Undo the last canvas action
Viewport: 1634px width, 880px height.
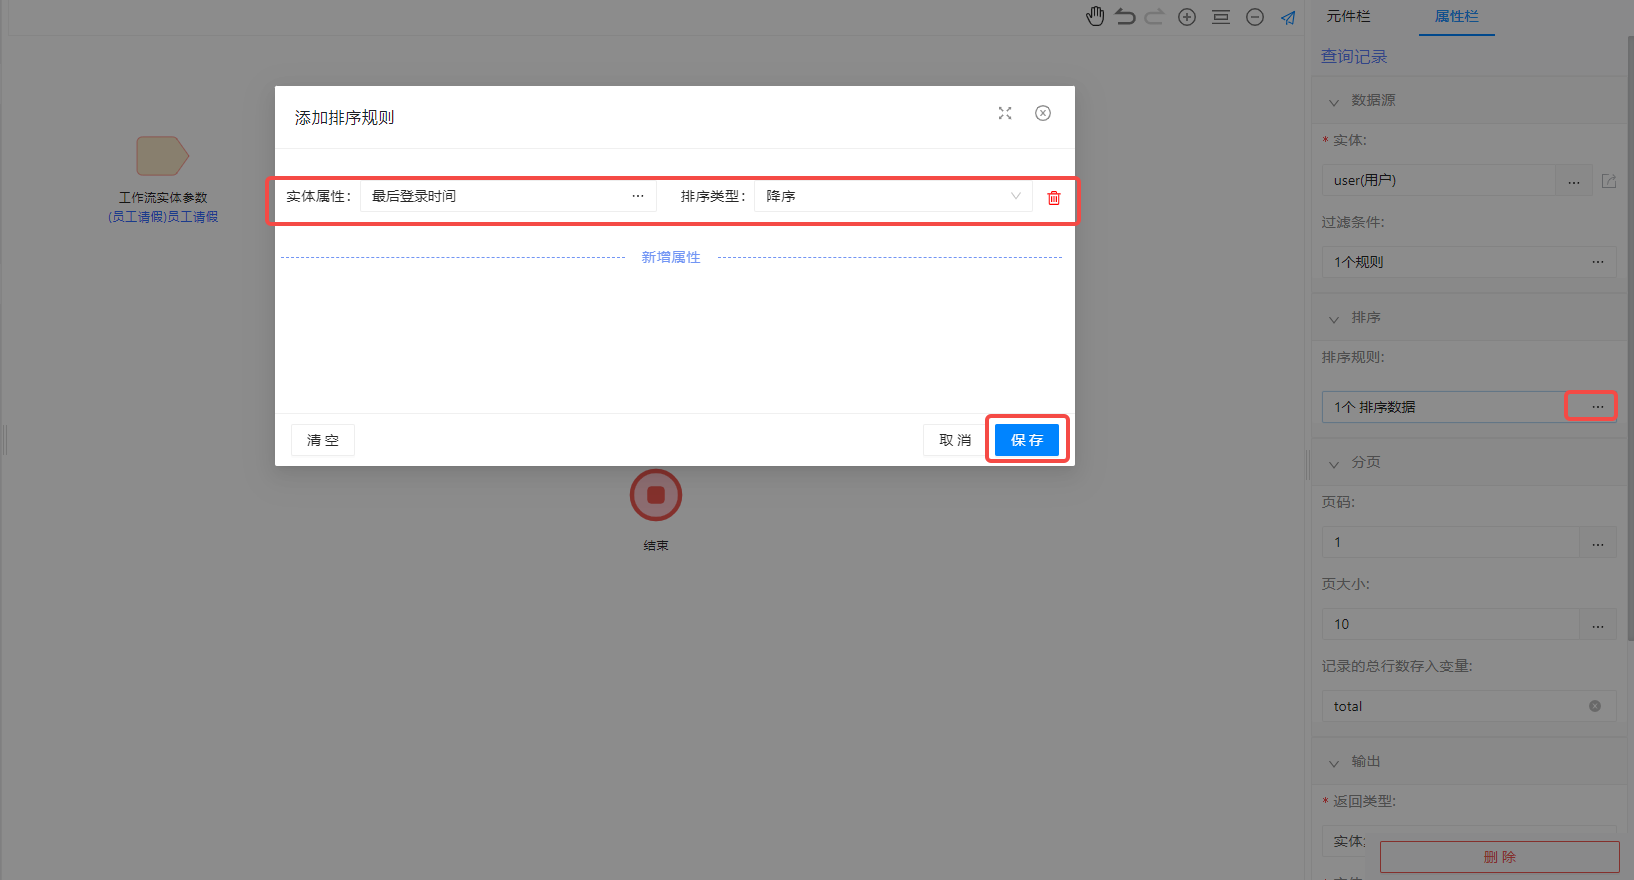coord(1125,16)
